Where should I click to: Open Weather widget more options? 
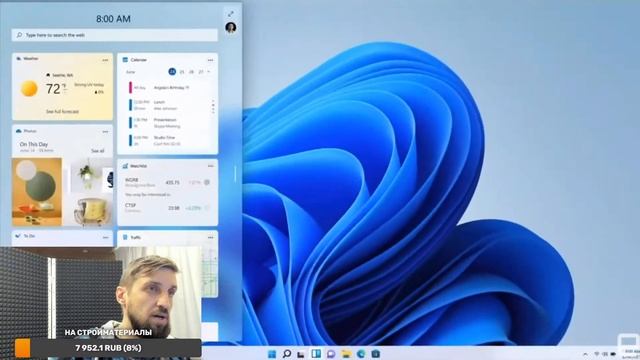click(x=105, y=60)
